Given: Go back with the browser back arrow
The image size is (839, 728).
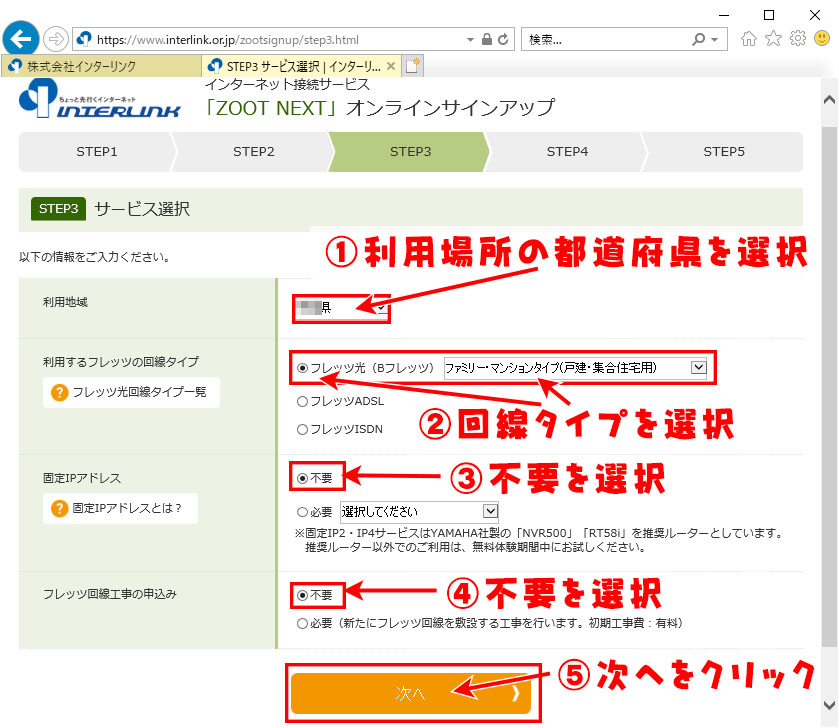Looking at the screenshot, I should (x=21, y=39).
